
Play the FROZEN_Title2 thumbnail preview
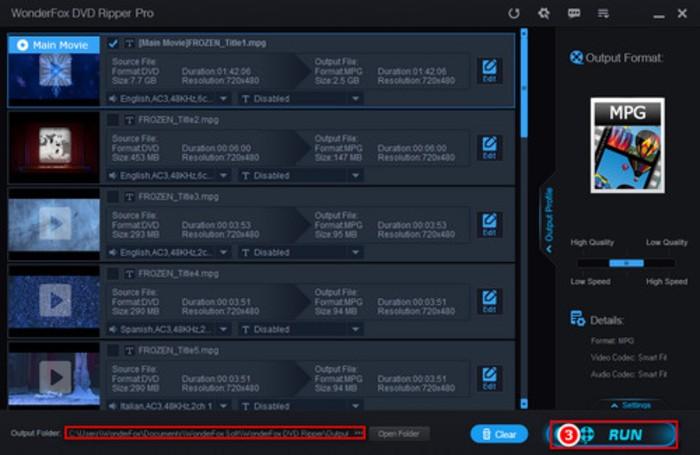(x=55, y=146)
